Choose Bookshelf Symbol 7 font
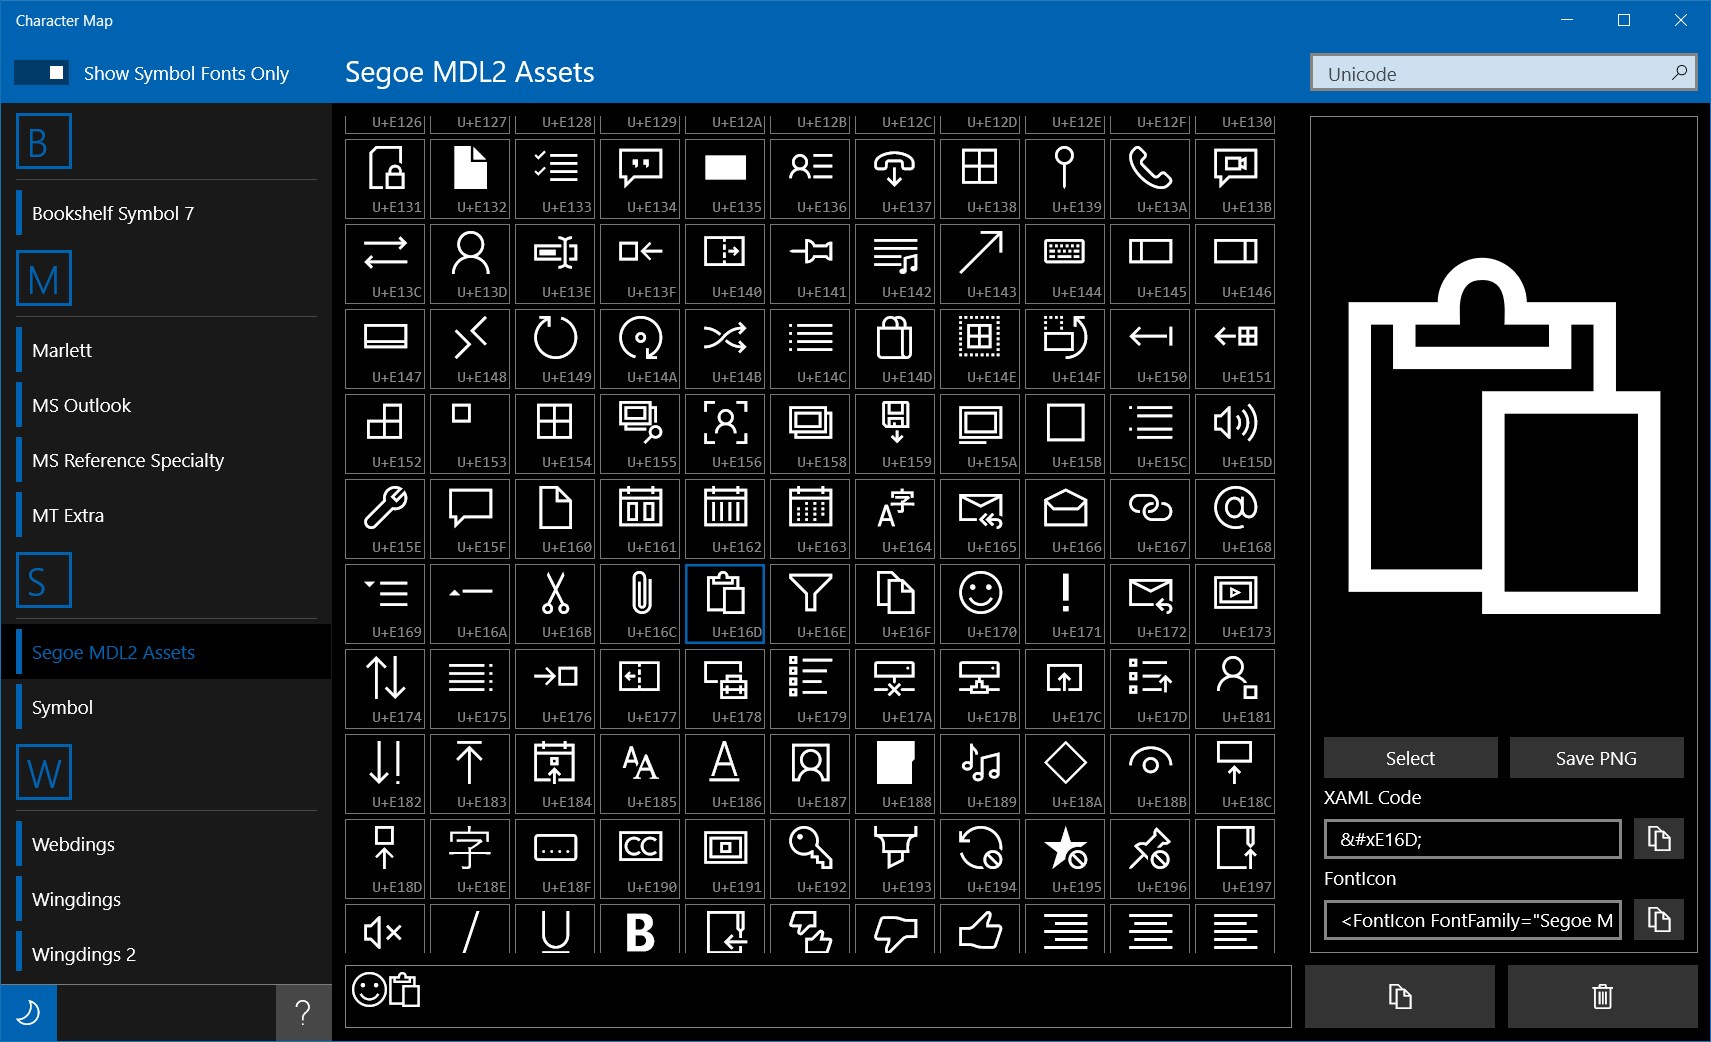Screen dimensions: 1711x1042 (x=167, y=213)
